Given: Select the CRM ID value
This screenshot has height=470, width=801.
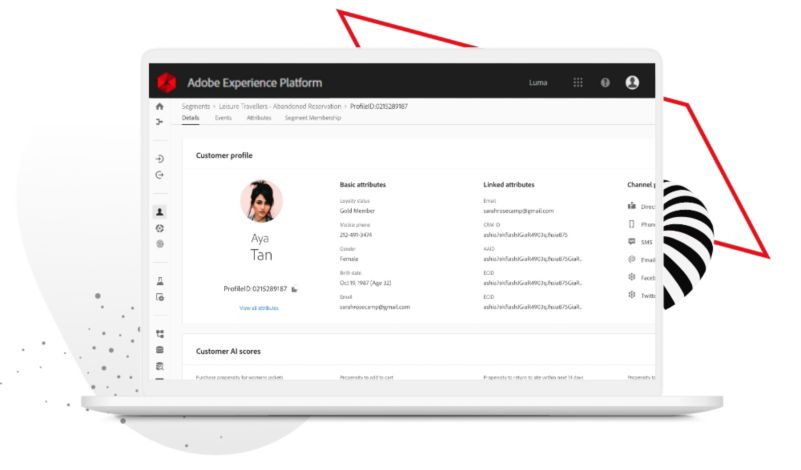Looking at the screenshot, I should click(x=525, y=235).
